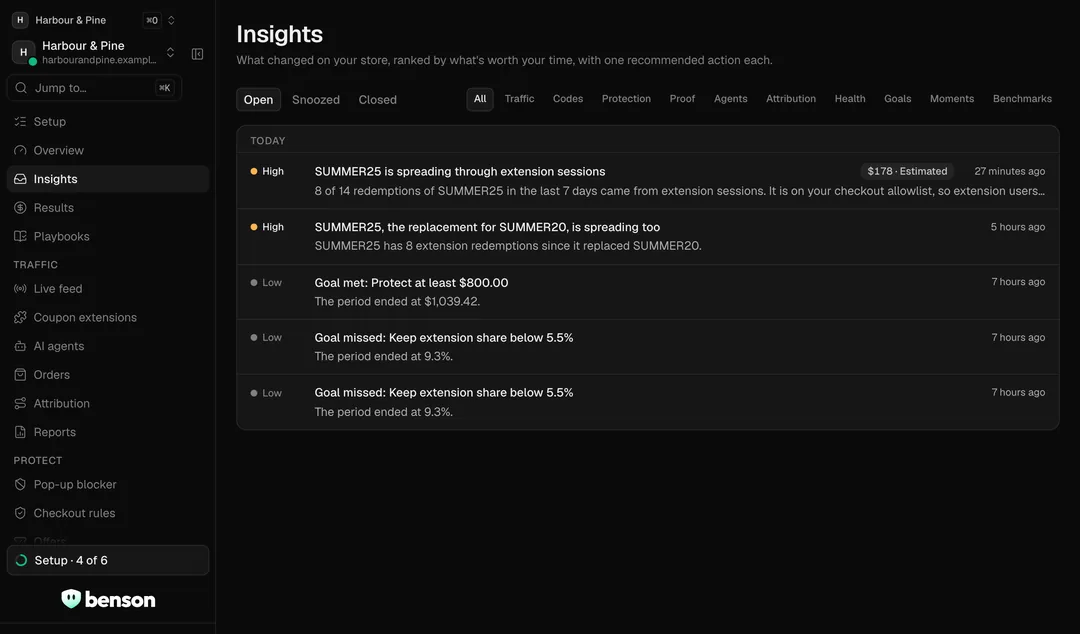1080x634 pixels.
Task: Click the AI agents robot icon
Action: (x=20, y=346)
